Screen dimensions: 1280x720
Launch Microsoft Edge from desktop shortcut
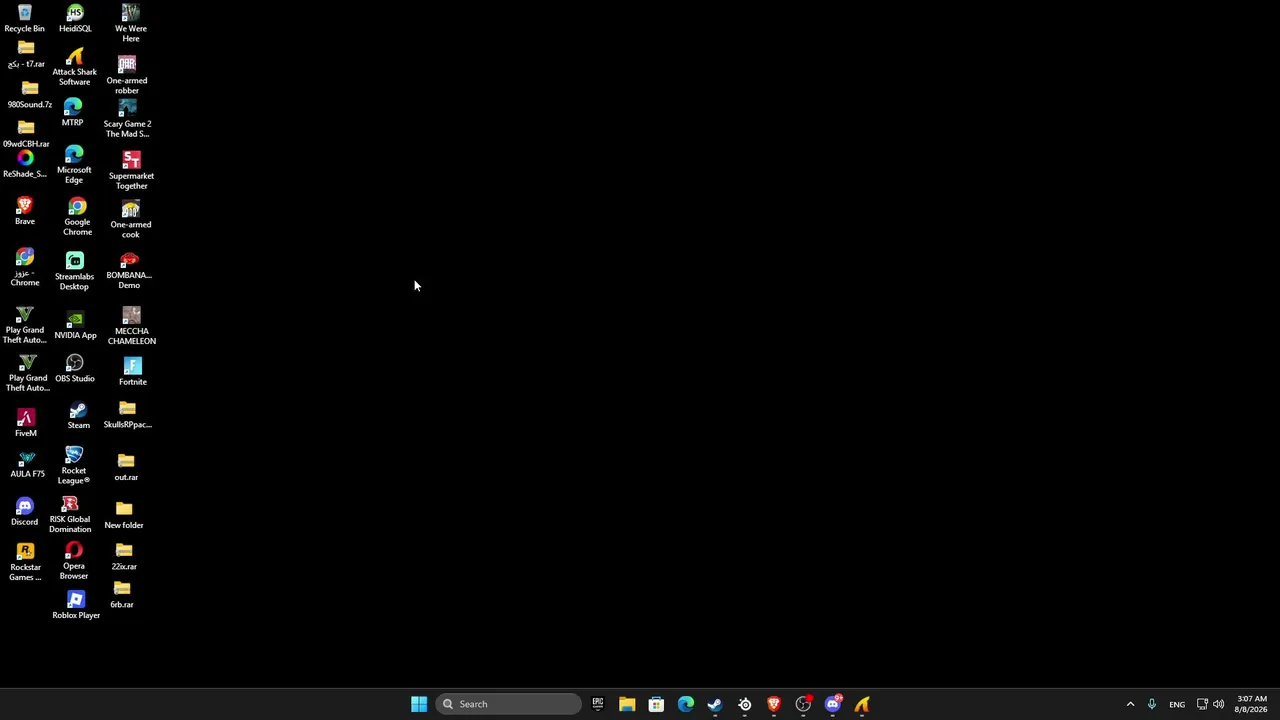coord(74,165)
